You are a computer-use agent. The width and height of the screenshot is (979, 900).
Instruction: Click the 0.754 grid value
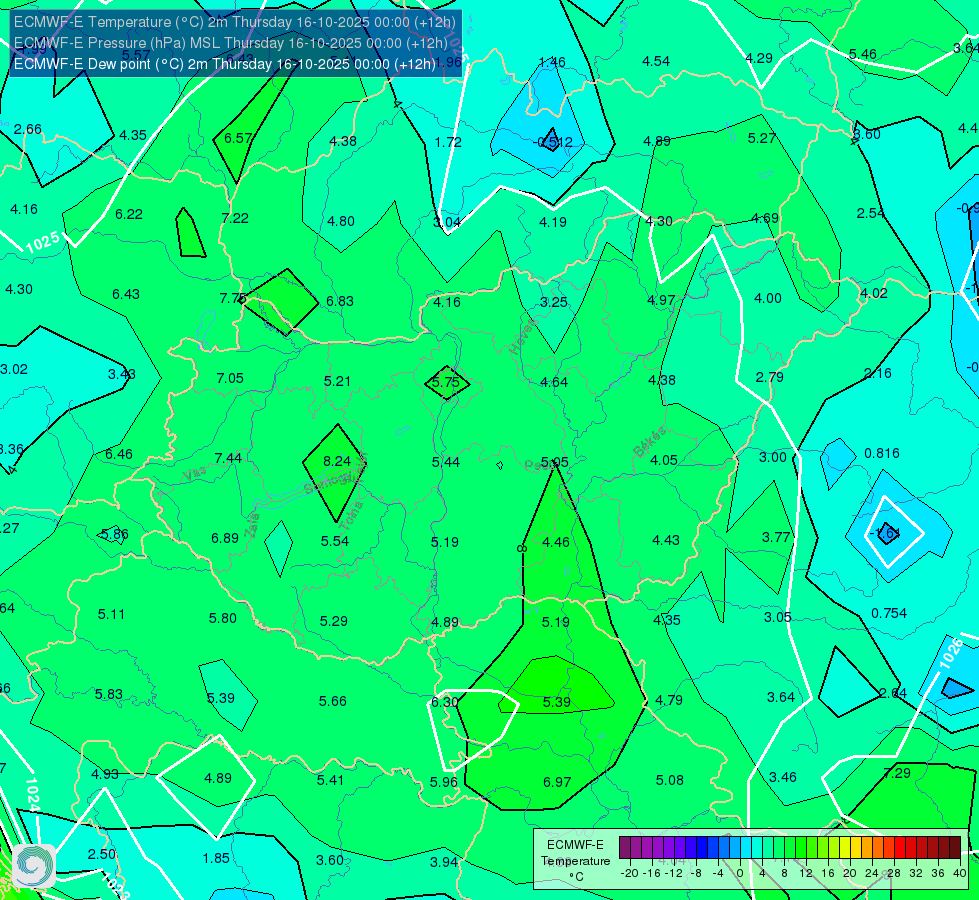click(889, 613)
